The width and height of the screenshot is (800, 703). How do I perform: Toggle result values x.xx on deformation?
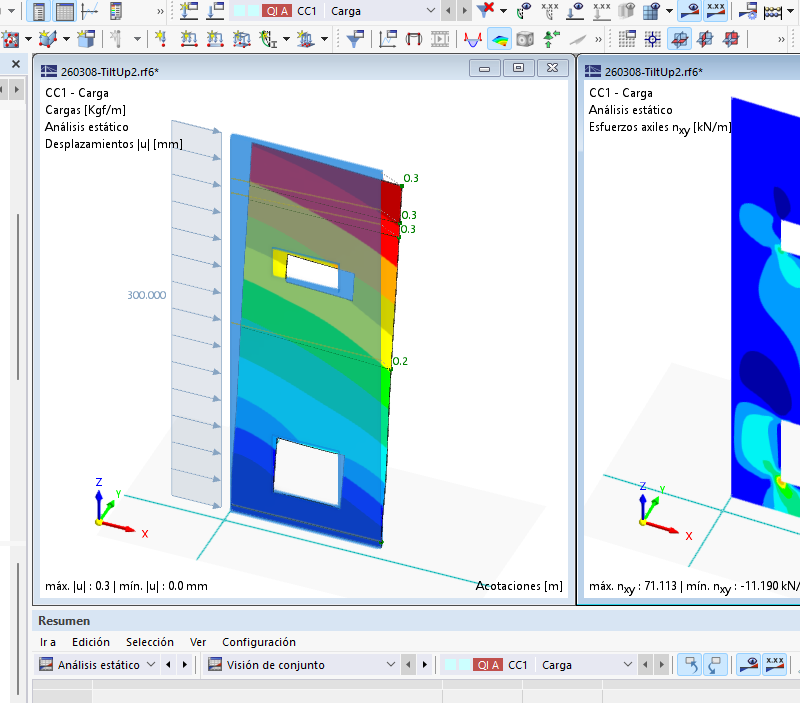click(x=549, y=11)
